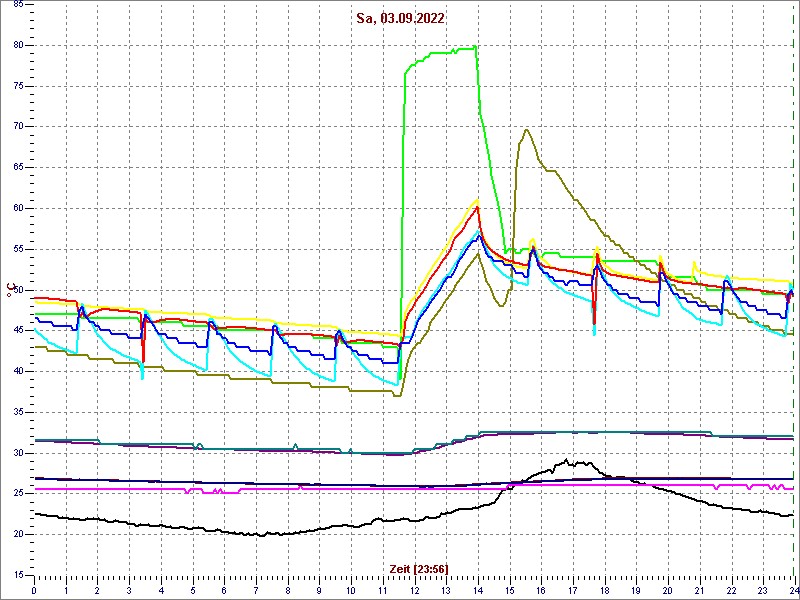Click the temperature axis label '35'

coord(16,412)
